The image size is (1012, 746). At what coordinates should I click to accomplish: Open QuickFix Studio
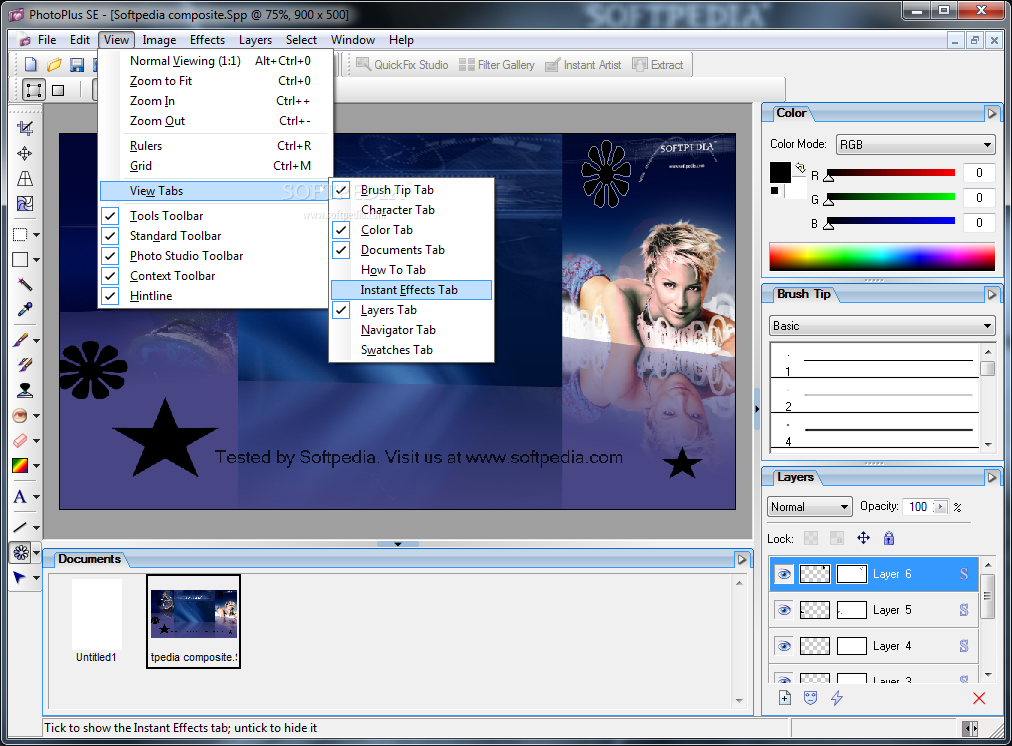pyautogui.click(x=402, y=65)
